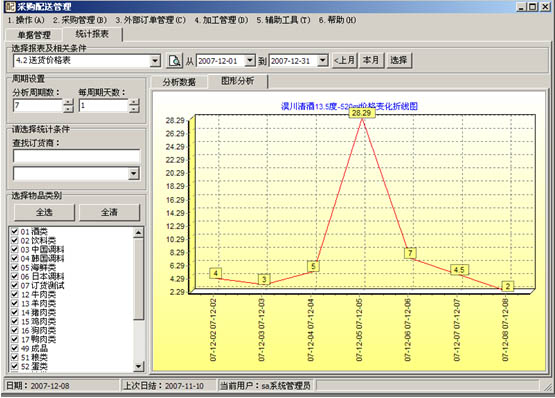Viewport: 555px width, 398px height.
Task: Click the 查找订货商 search input field
Action: (x=76, y=156)
